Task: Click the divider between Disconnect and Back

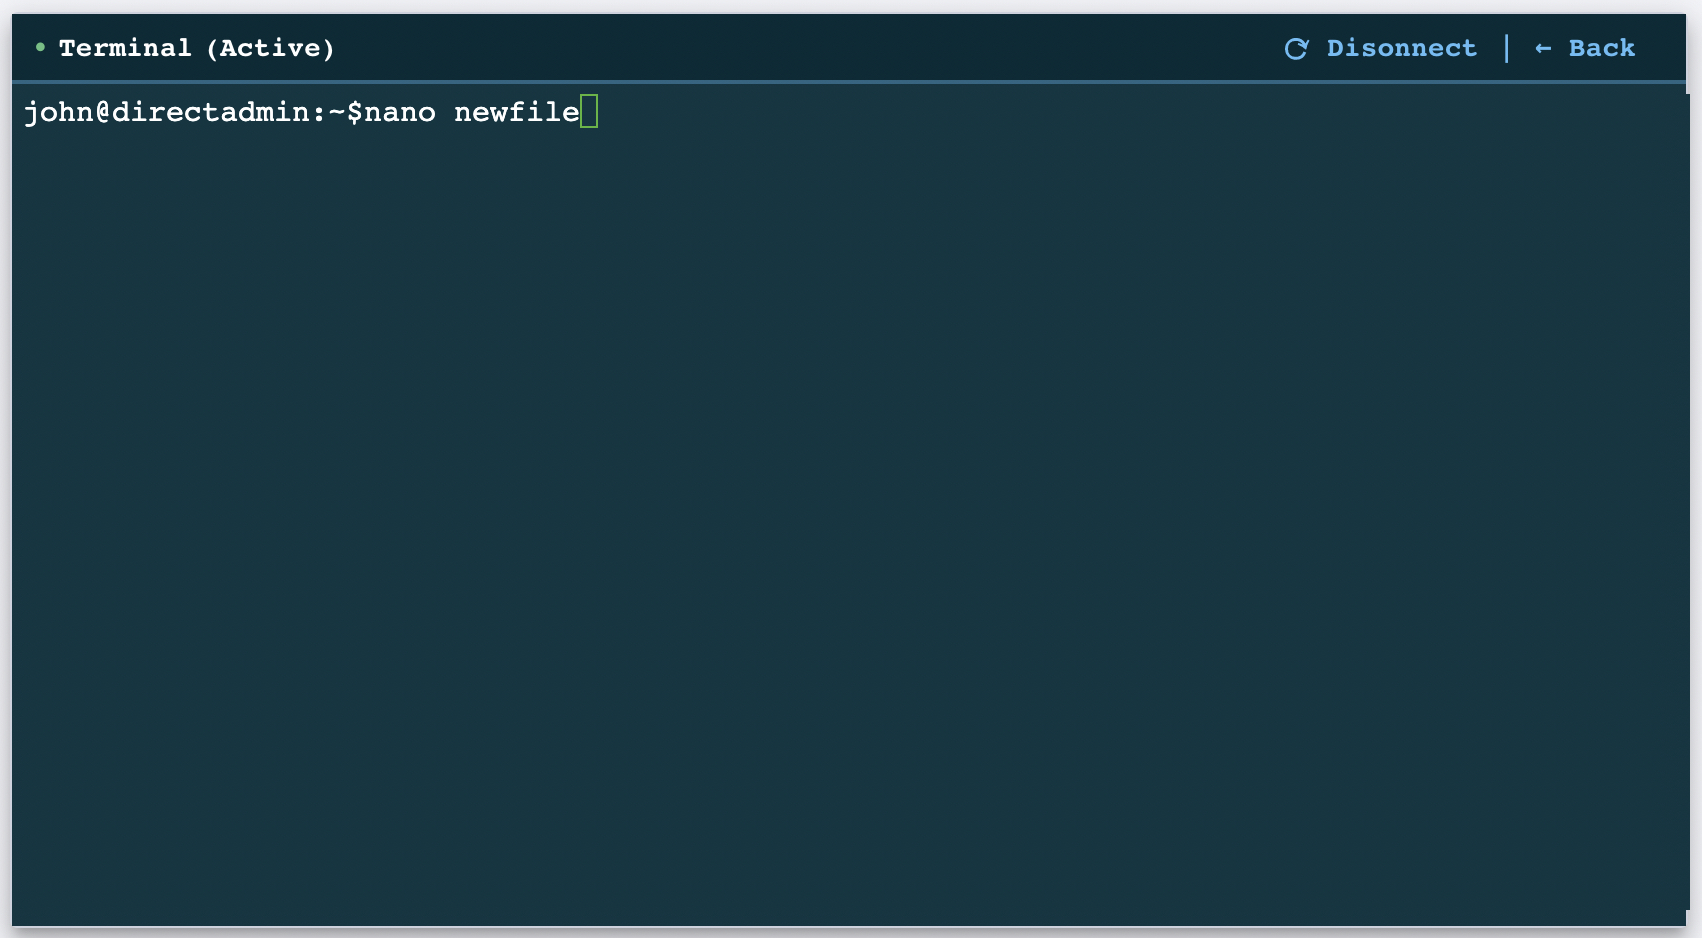Action: [x=1508, y=47]
